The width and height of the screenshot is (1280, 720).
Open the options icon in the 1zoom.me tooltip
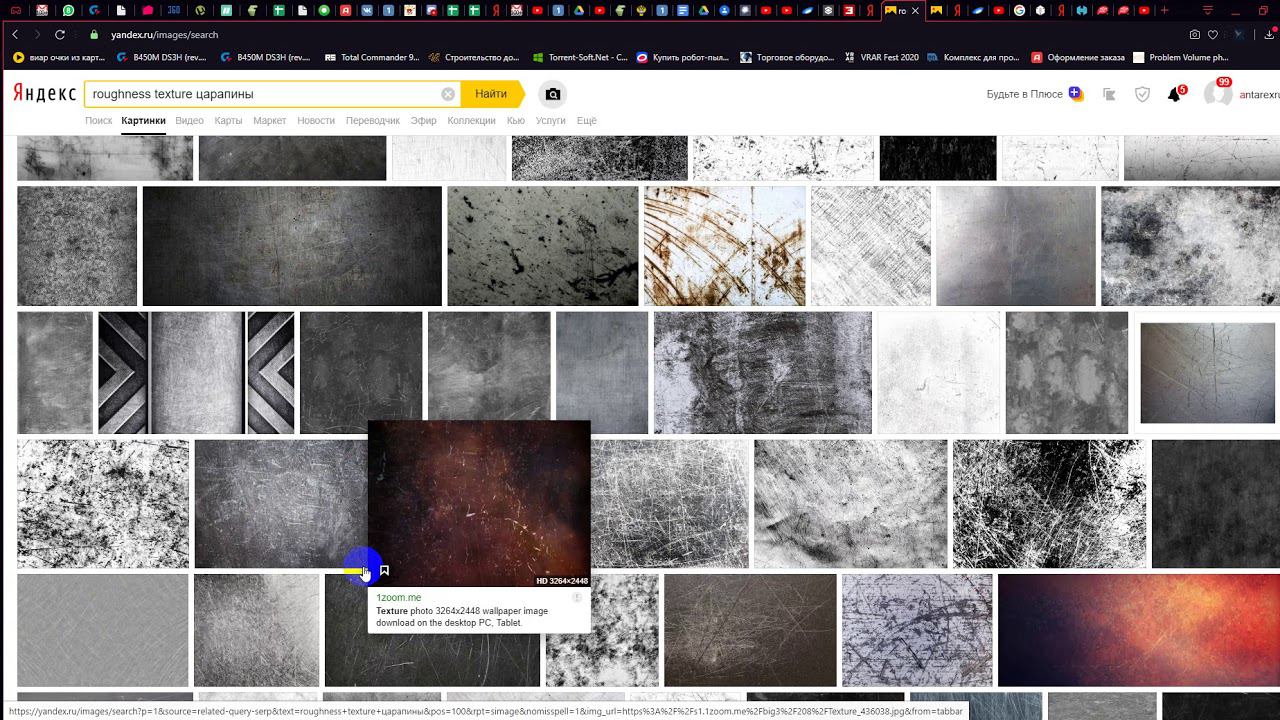pyautogui.click(x=577, y=597)
